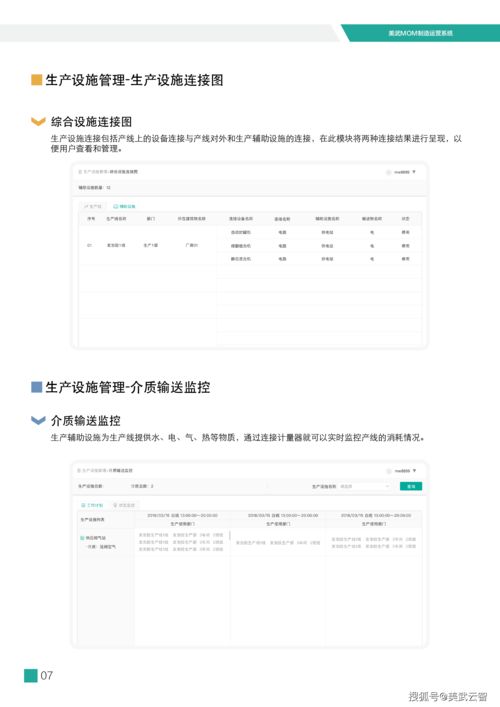Click heading 生产设施管理-生产设施连接图

tap(134, 80)
